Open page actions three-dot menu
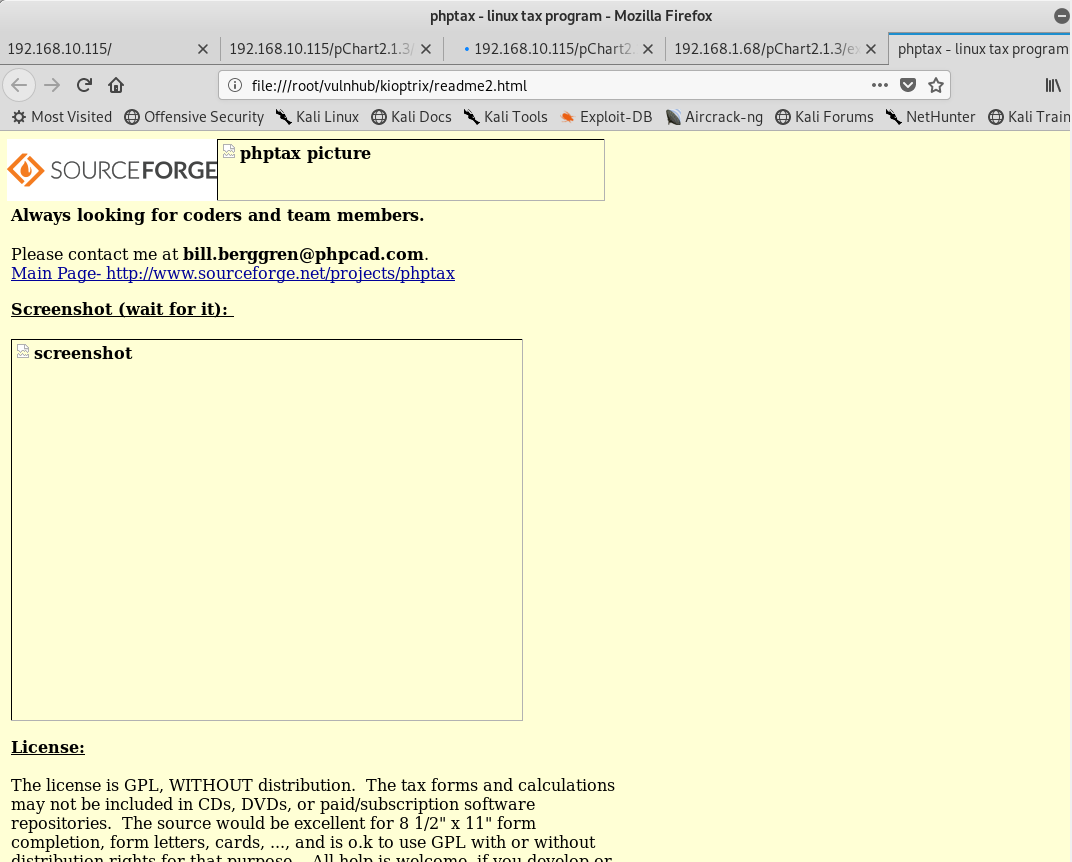 click(880, 85)
